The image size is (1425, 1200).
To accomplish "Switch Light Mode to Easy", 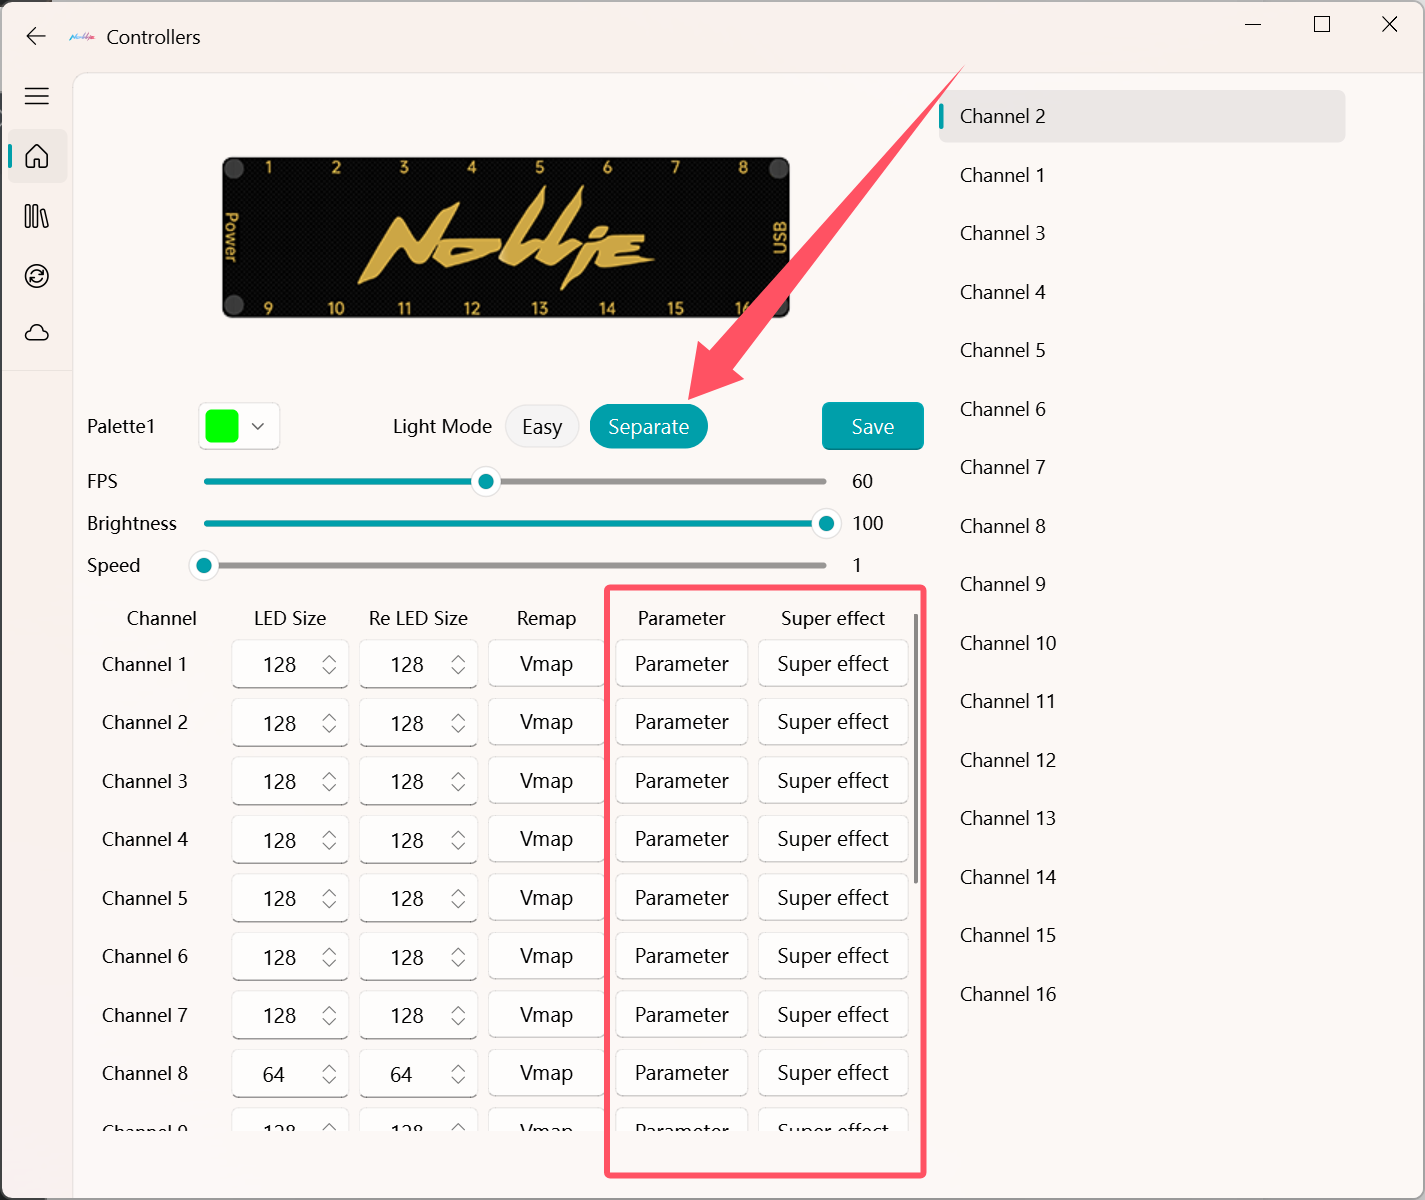I will point(541,427).
